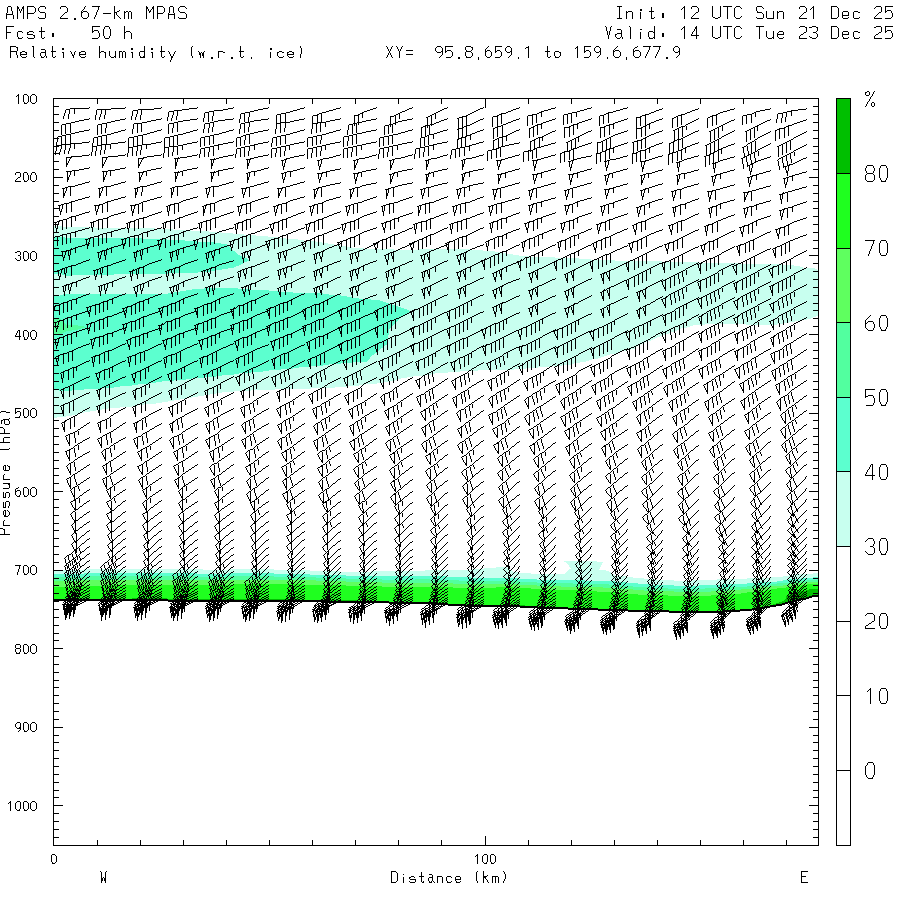The width and height of the screenshot is (900, 900).
Task: Click the XY coordinates text in header
Action: click(533, 52)
